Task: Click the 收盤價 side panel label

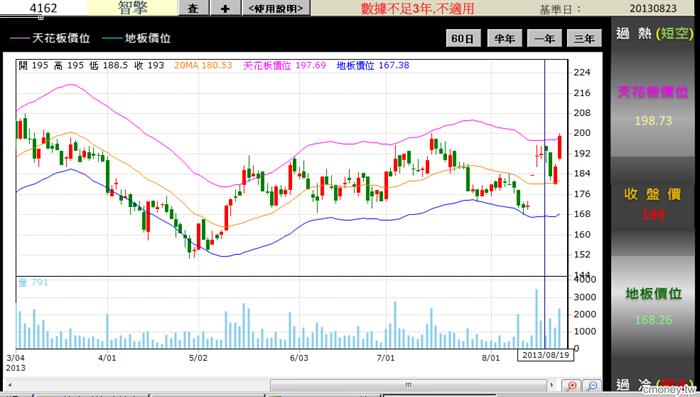Action: pyautogui.click(x=652, y=194)
